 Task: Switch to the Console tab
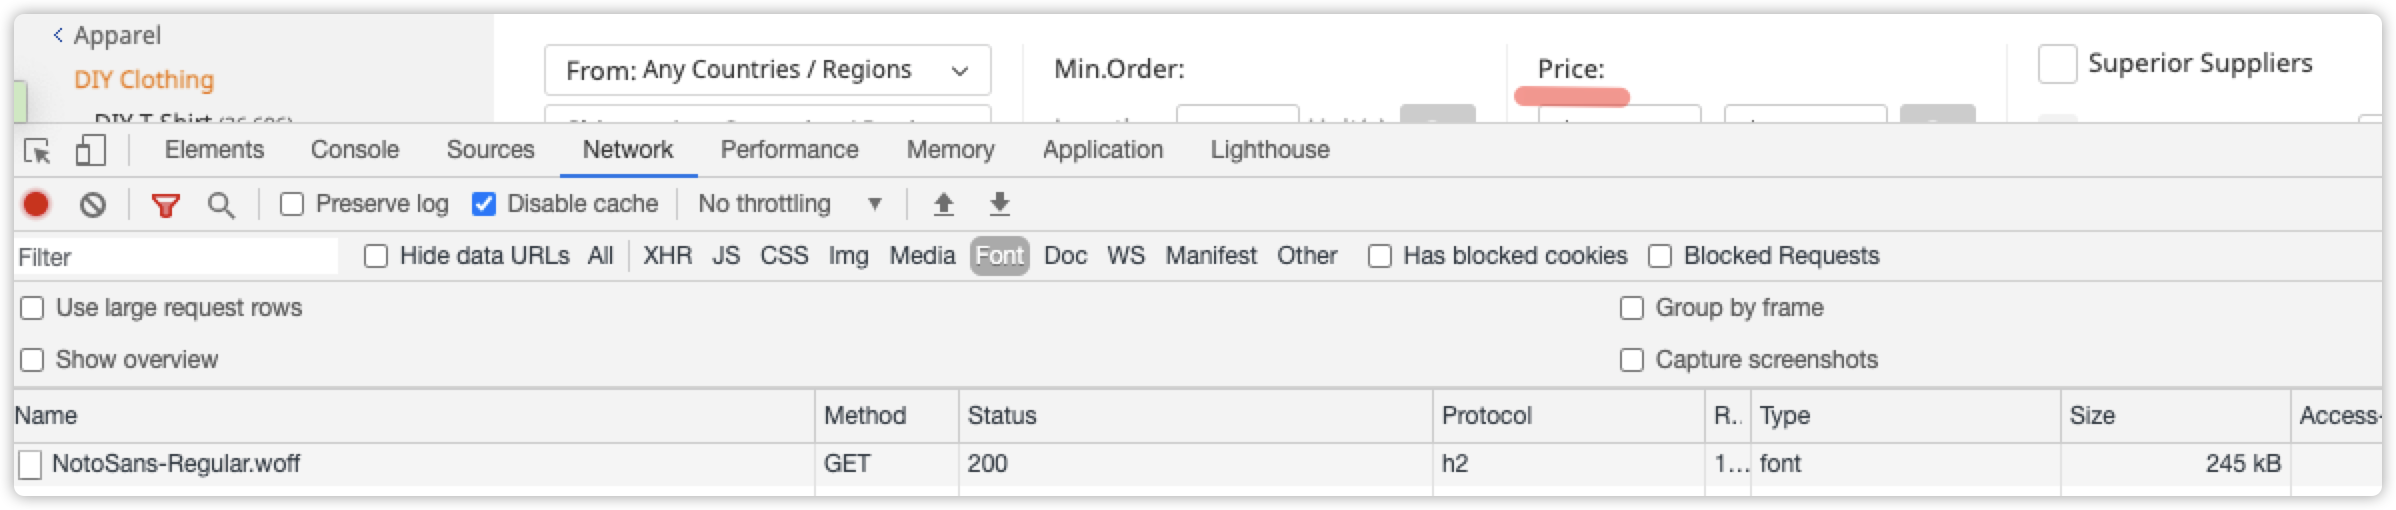point(355,150)
